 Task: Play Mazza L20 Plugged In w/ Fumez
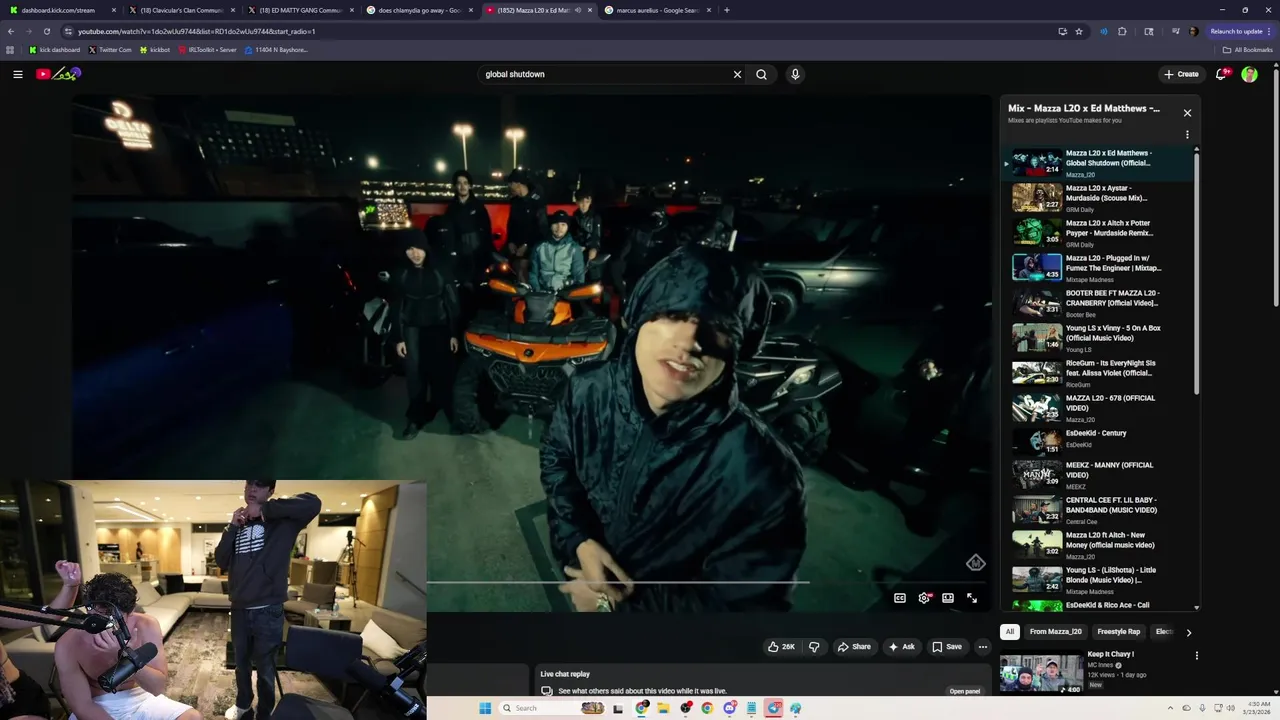[1037, 268]
